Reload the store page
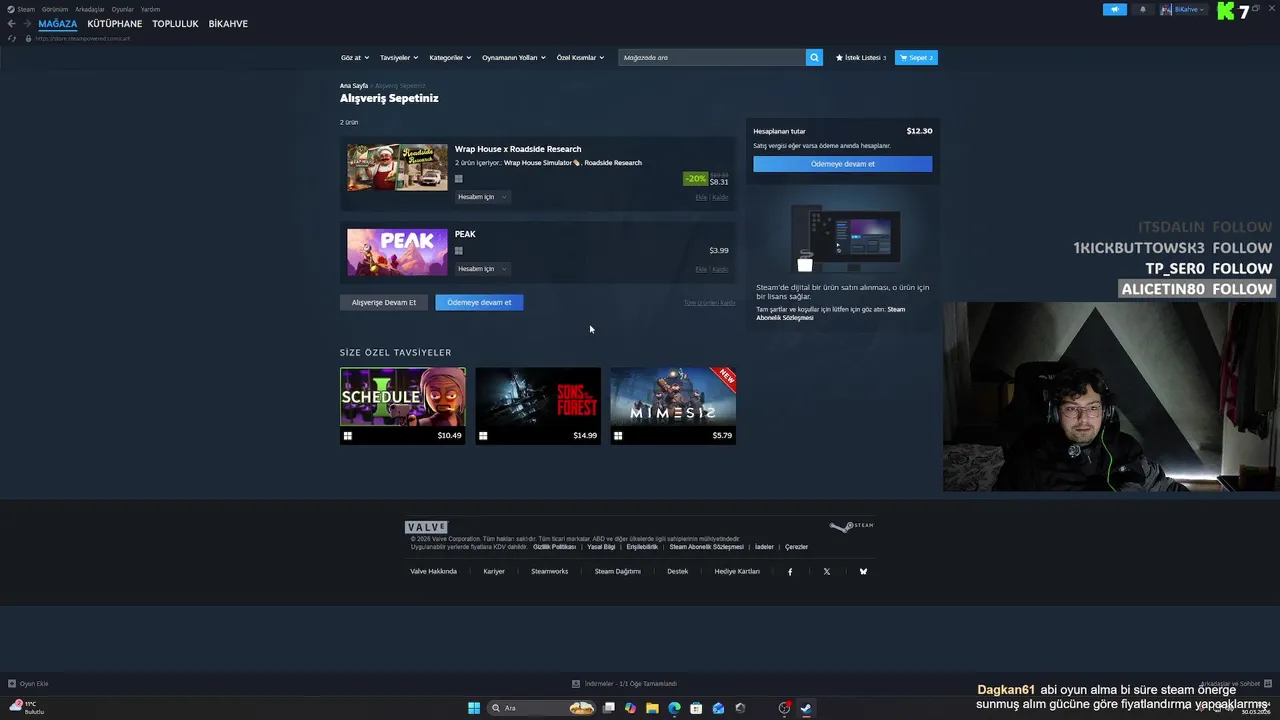The image size is (1280, 720). 12,38
